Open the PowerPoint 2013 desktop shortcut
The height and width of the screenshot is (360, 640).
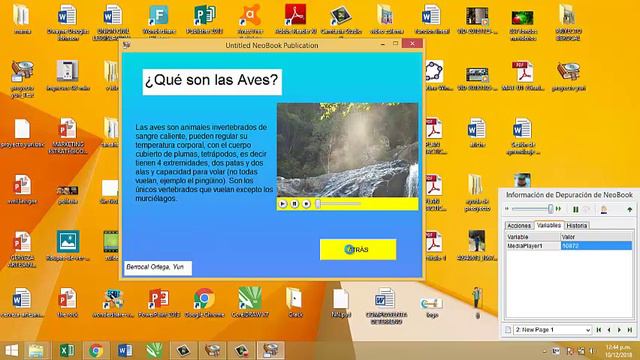pyautogui.click(x=159, y=303)
